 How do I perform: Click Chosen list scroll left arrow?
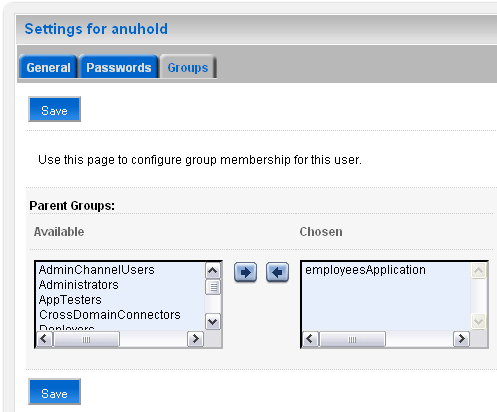(310, 339)
